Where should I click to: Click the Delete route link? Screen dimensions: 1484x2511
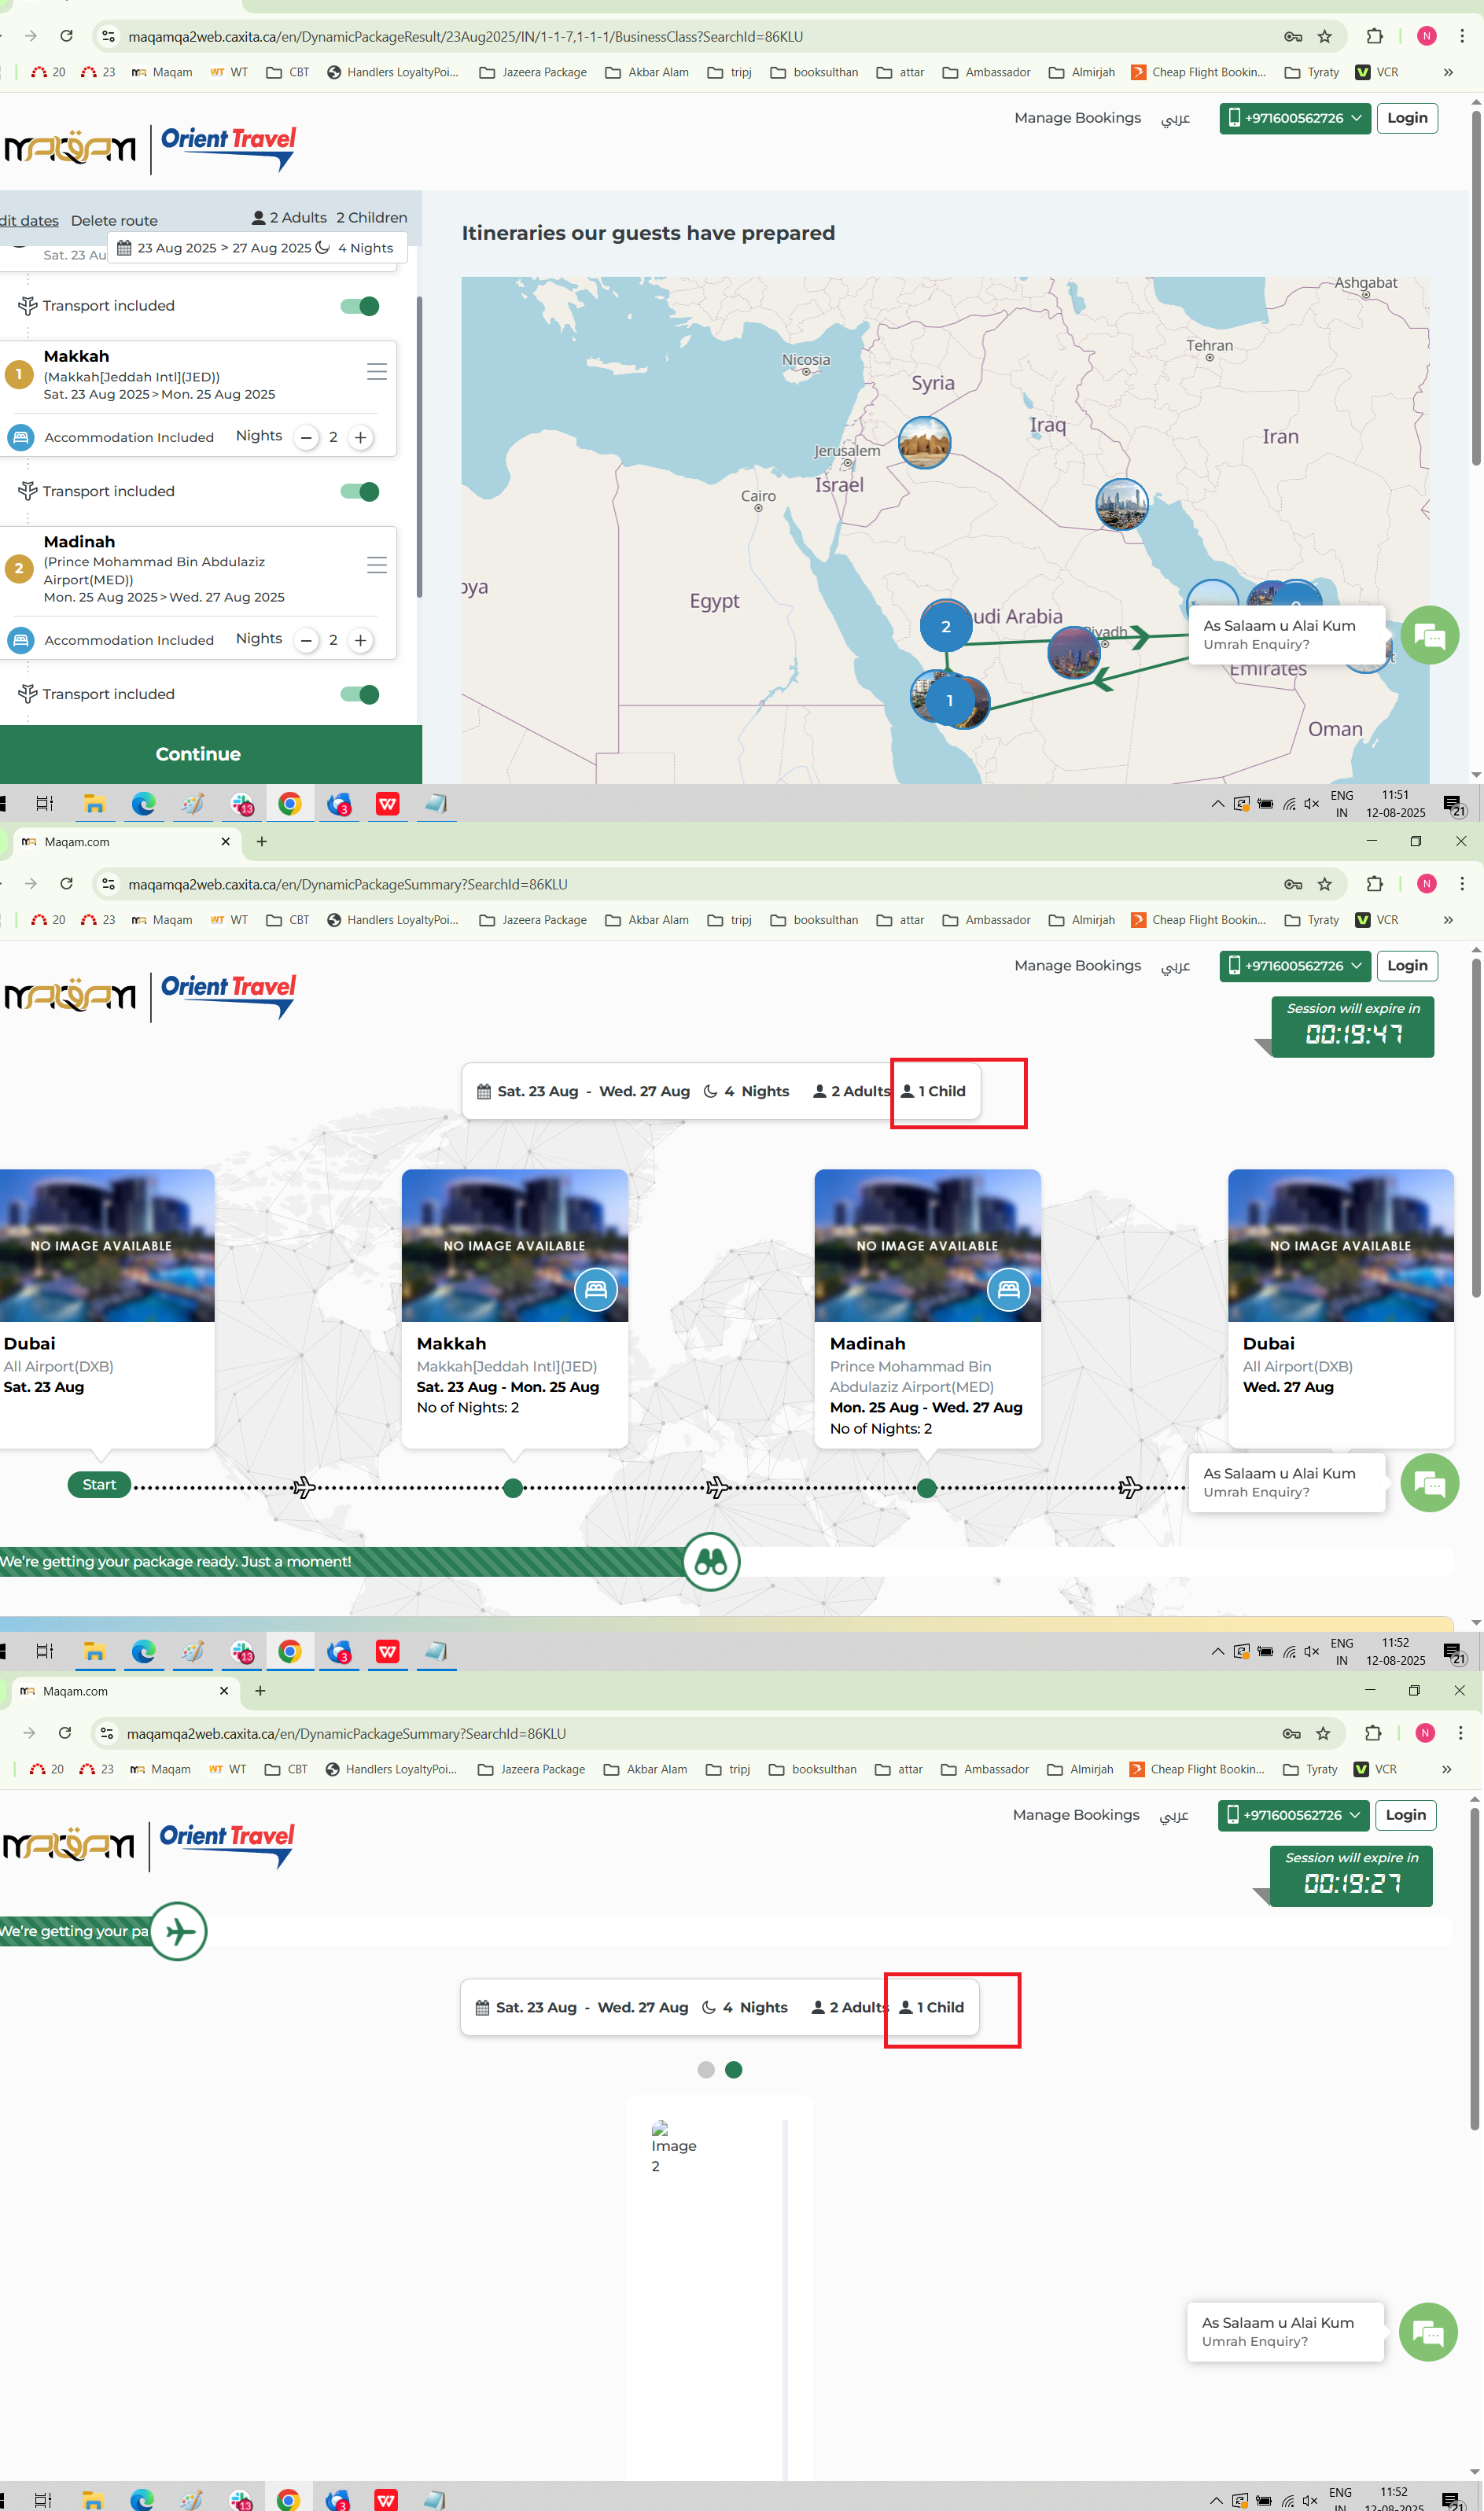114,221
